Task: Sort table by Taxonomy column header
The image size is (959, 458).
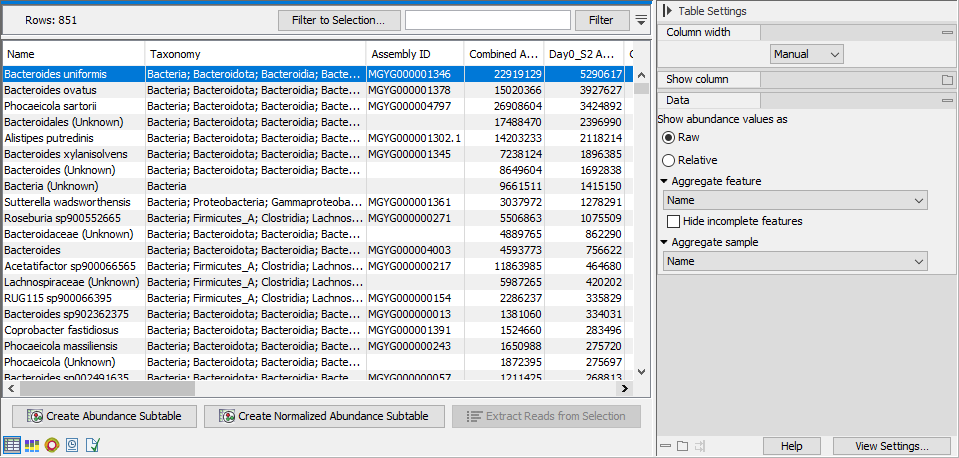Action: click(x=254, y=54)
